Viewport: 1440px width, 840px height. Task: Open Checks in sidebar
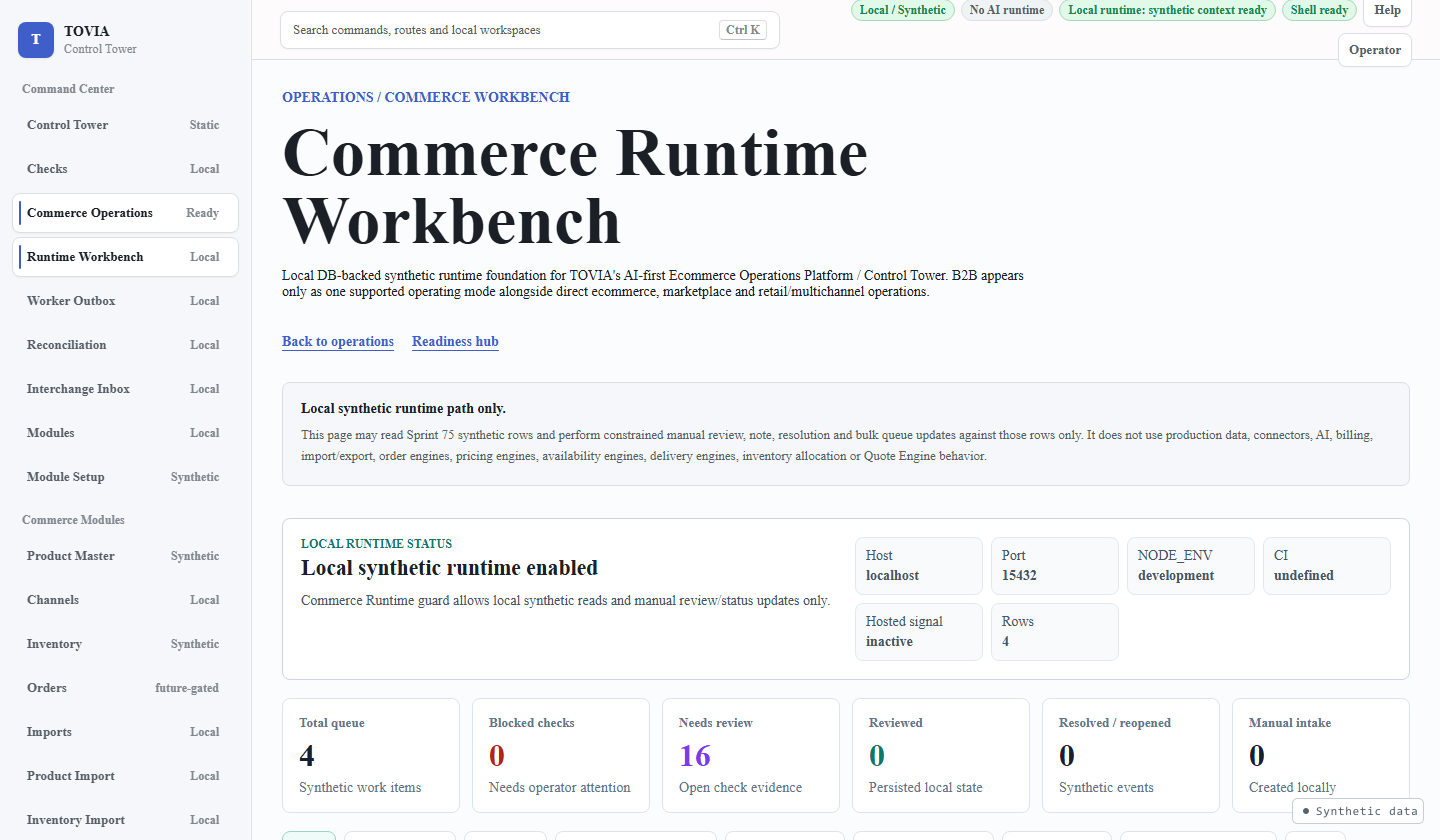(125, 169)
